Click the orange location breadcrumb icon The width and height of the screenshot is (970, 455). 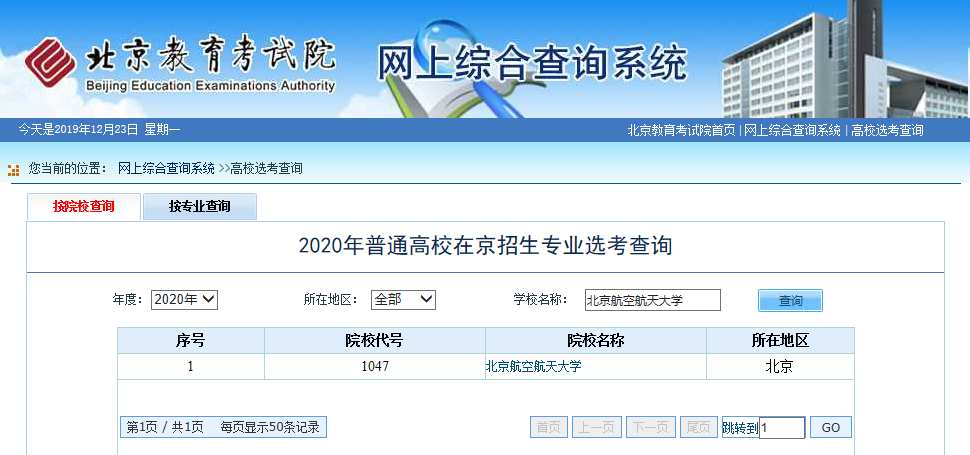pos(14,169)
